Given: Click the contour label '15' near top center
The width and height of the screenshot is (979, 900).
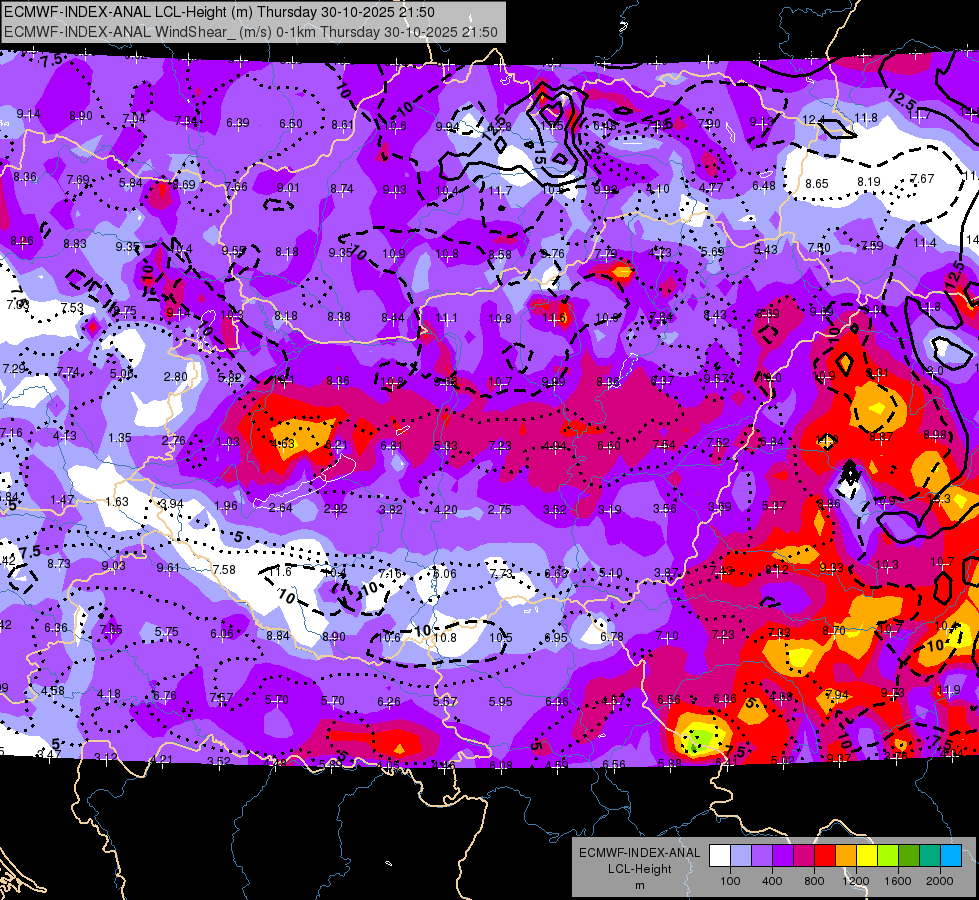Looking at the screenshot, I should click(540, 156).
